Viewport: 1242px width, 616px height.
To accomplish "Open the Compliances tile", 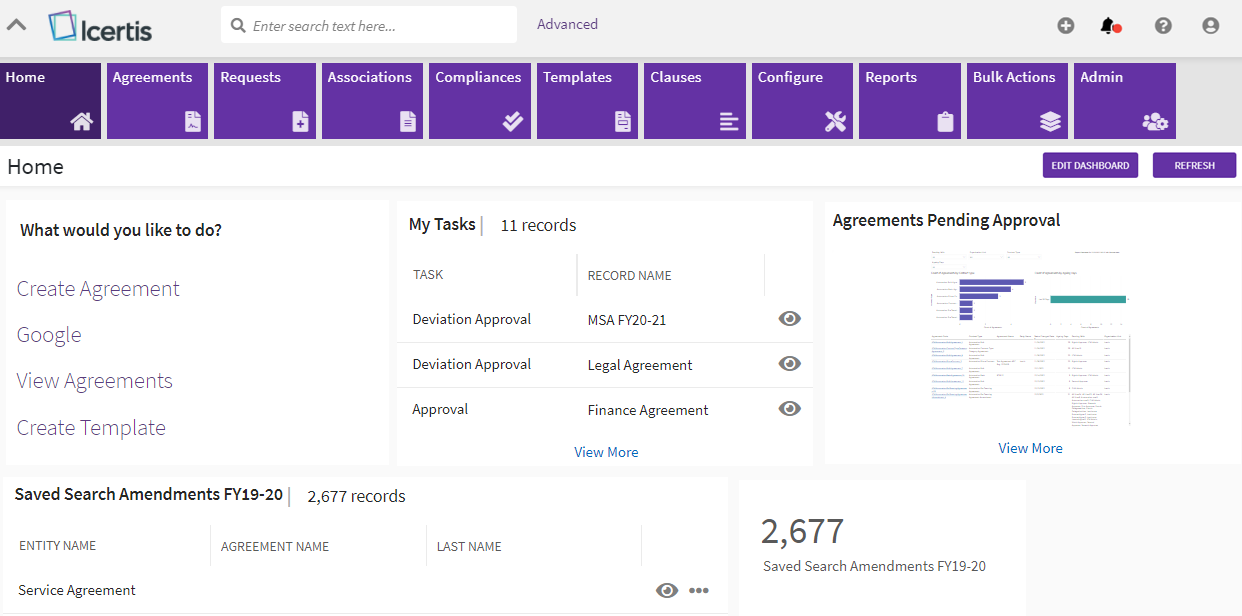I will tap(479, 100).
